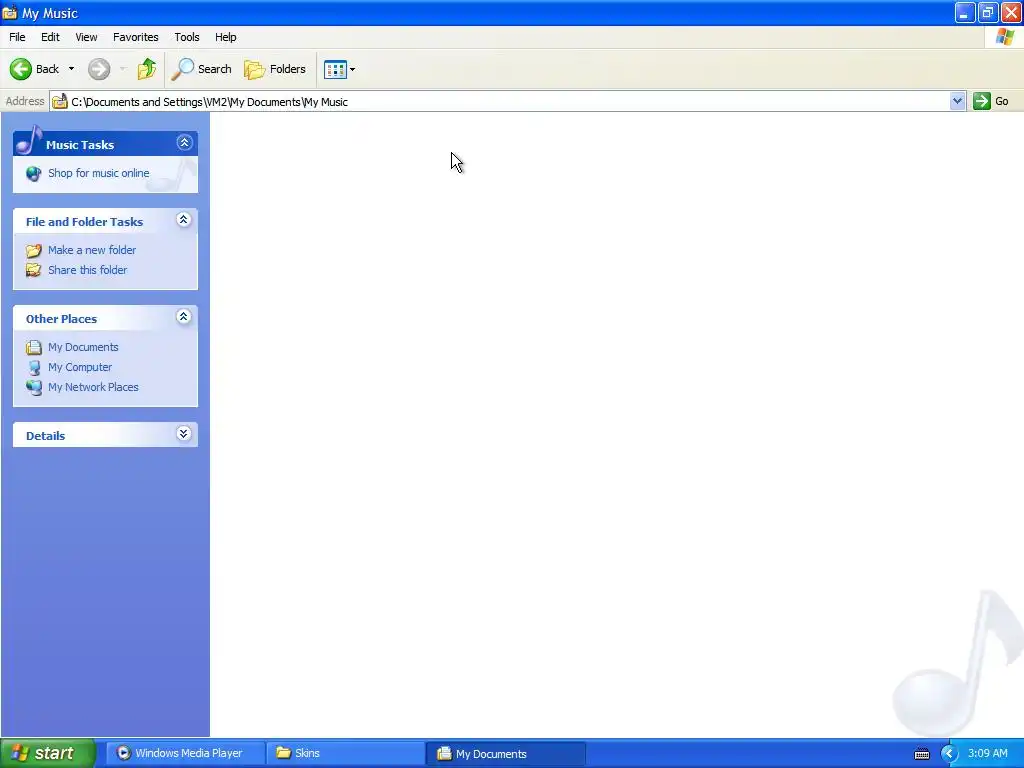This screenshot has height=768, width=1024.
Task: Click the My Network Places icon
Action: [33, 387]
